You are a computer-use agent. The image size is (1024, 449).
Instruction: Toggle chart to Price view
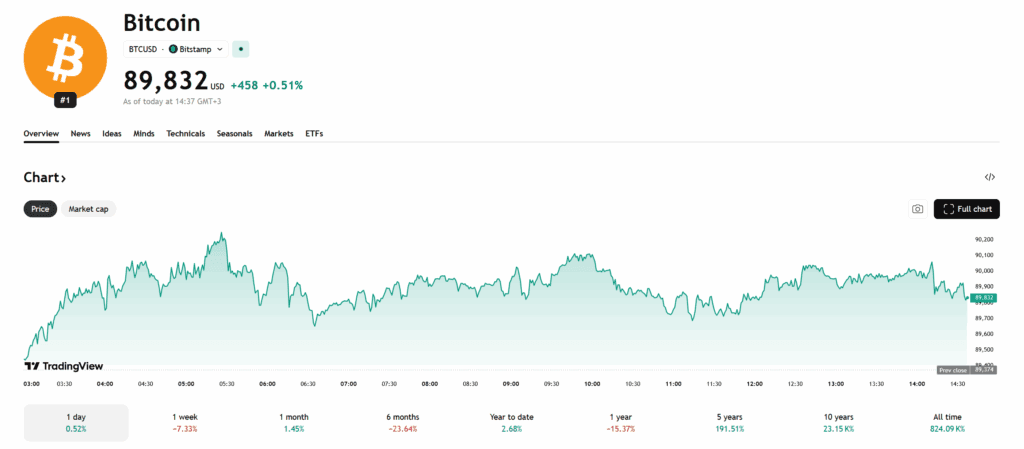40,209
